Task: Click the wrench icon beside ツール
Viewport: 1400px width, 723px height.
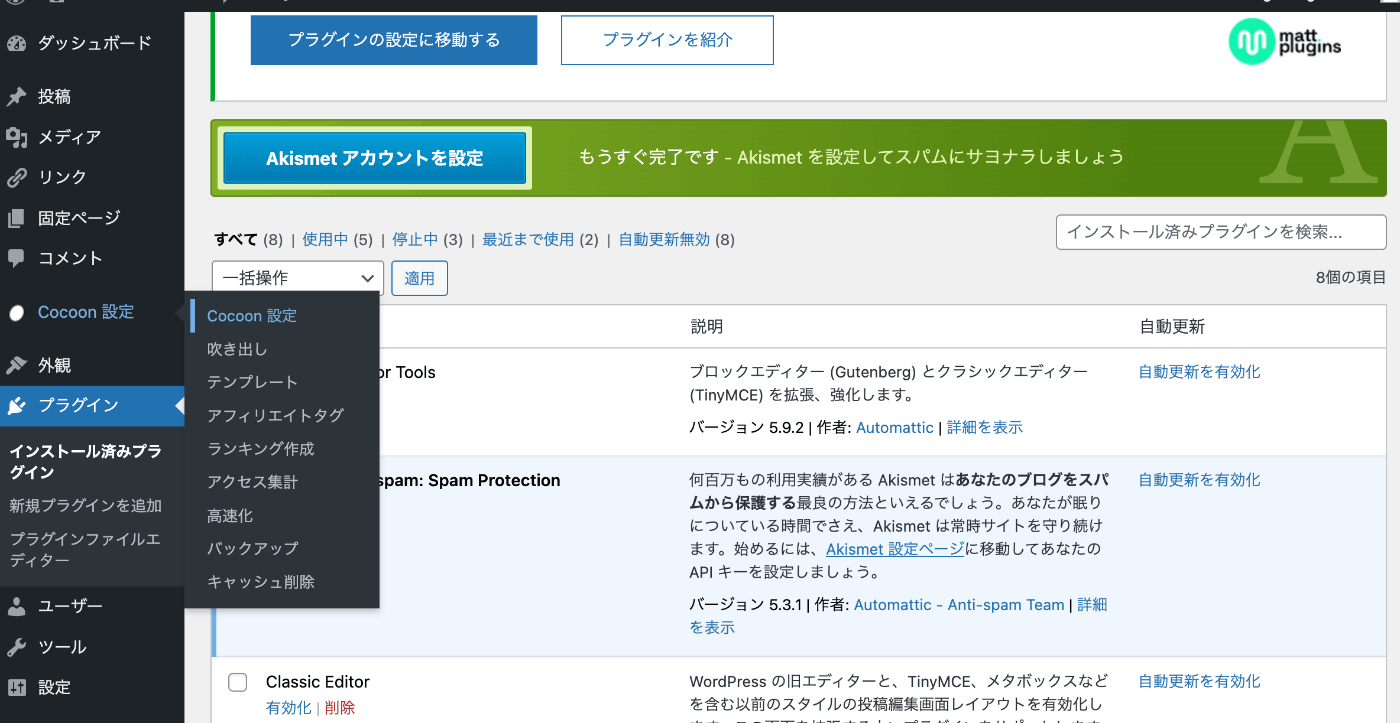Action: (16, 647)
